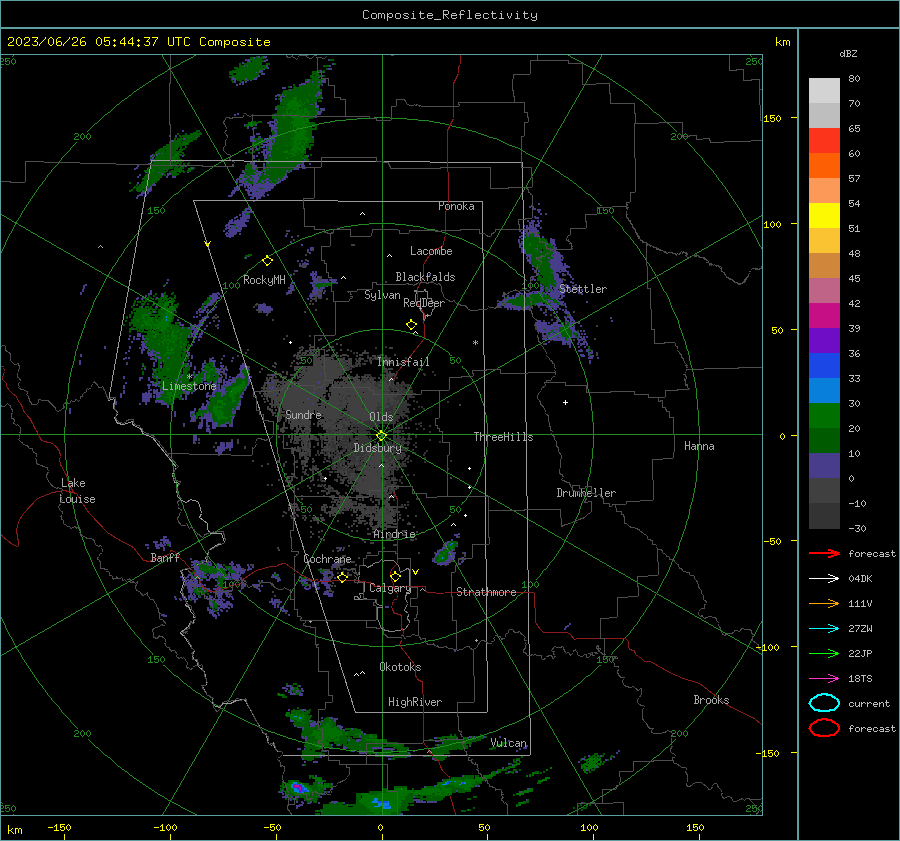This screenshot has height=841, width=900.
Task: Select the Strathmore label
Action: point(486,592)
